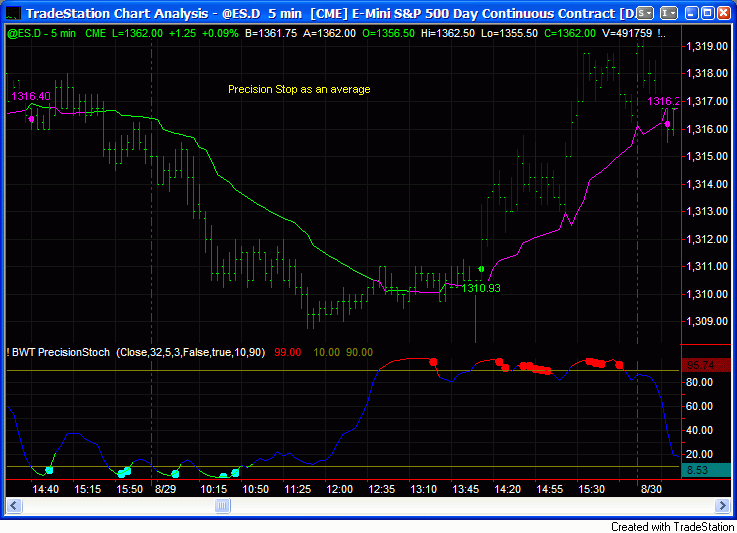Click the '14:40' time axis label

46,489
